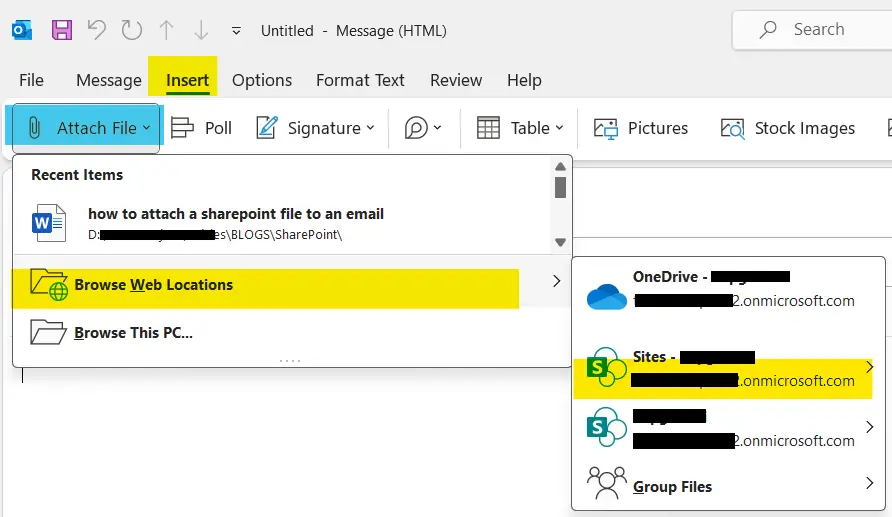The image size is (892, 517).
Task: Open Stock Images
Action: tap(788, 128)
